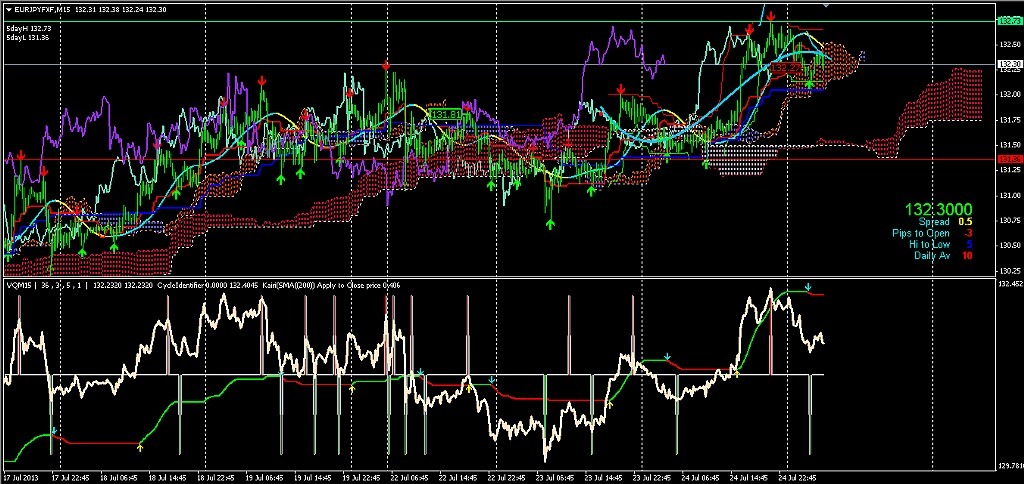Click the 131.50 price axis value

1010,144
